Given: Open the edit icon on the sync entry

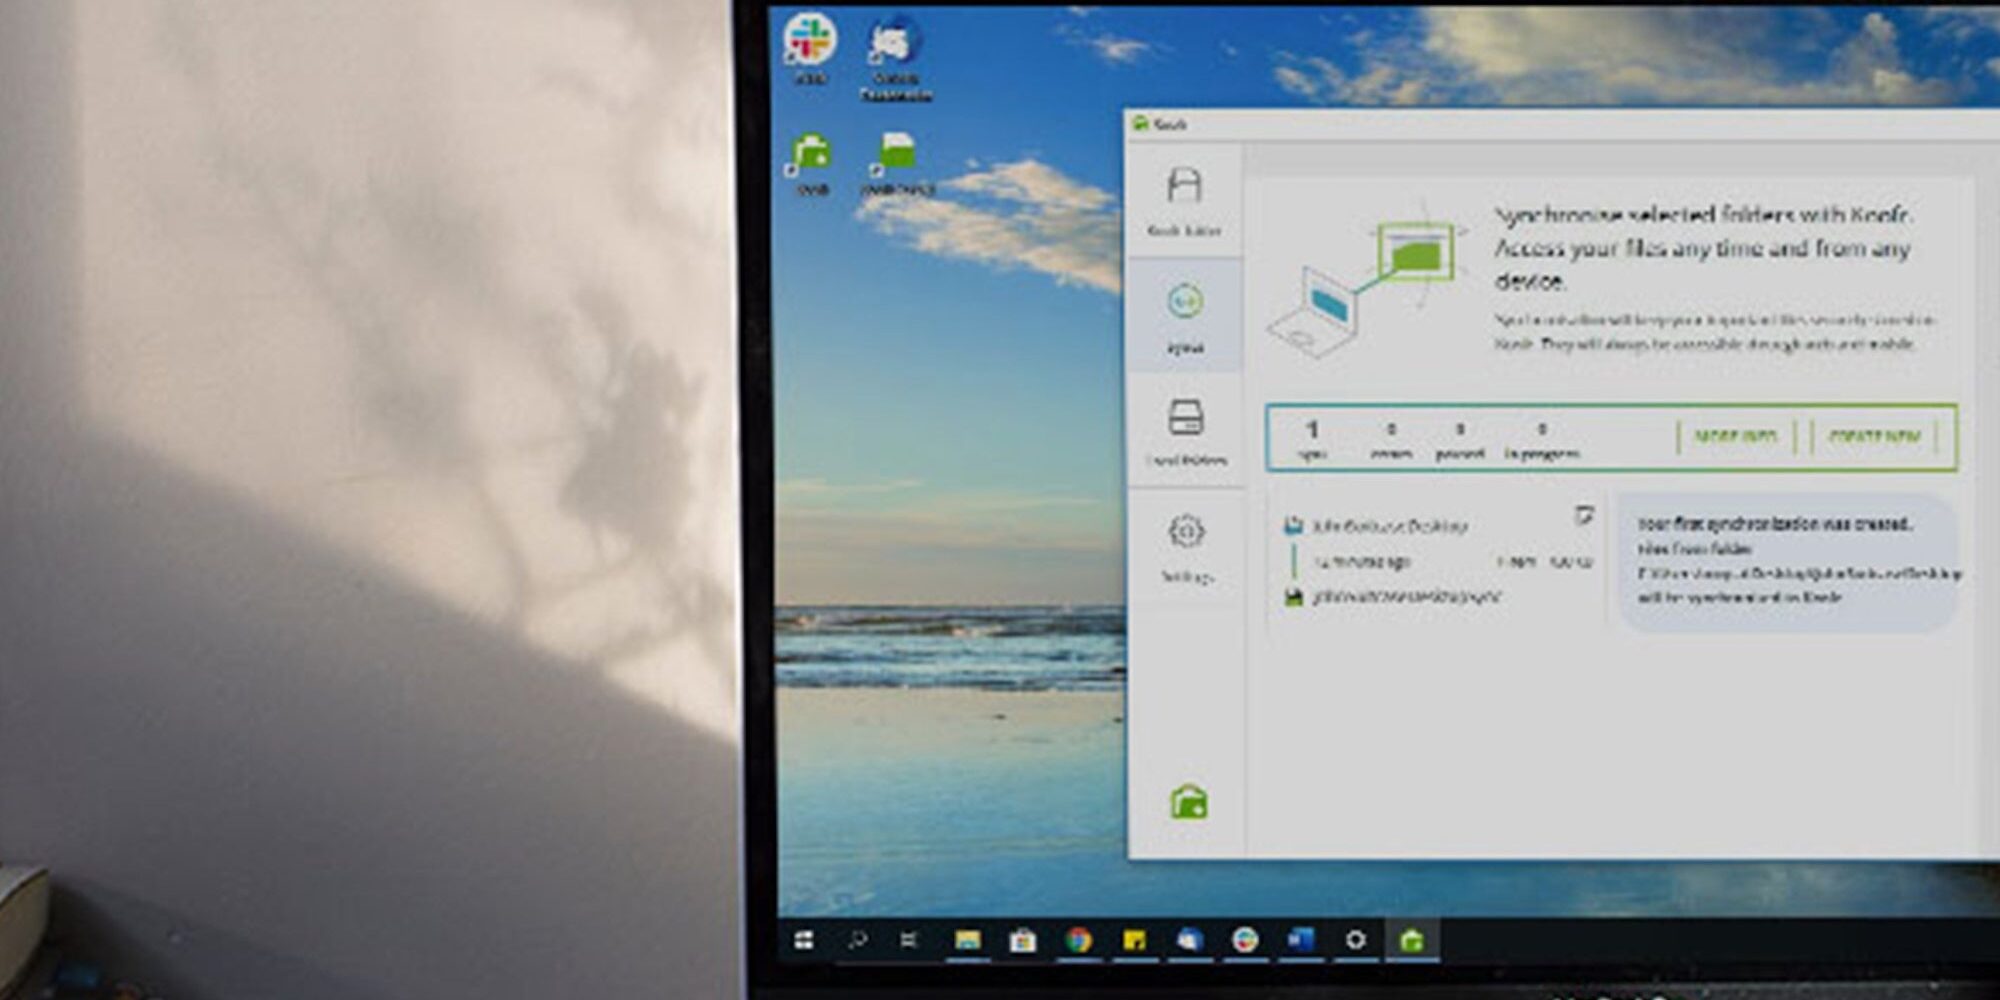Looking at the screenshot, I should pos(1583,516).
